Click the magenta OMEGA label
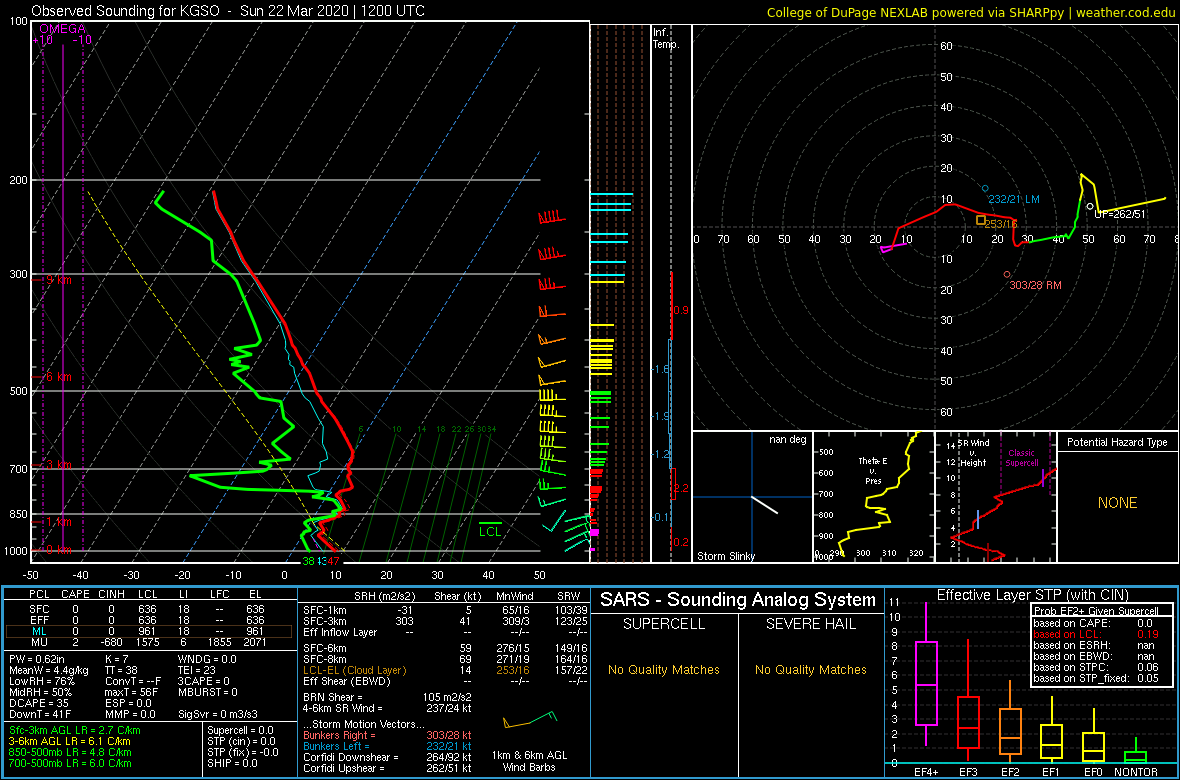The width and height of the screenshot is (1180, 780). coord(62,29)
